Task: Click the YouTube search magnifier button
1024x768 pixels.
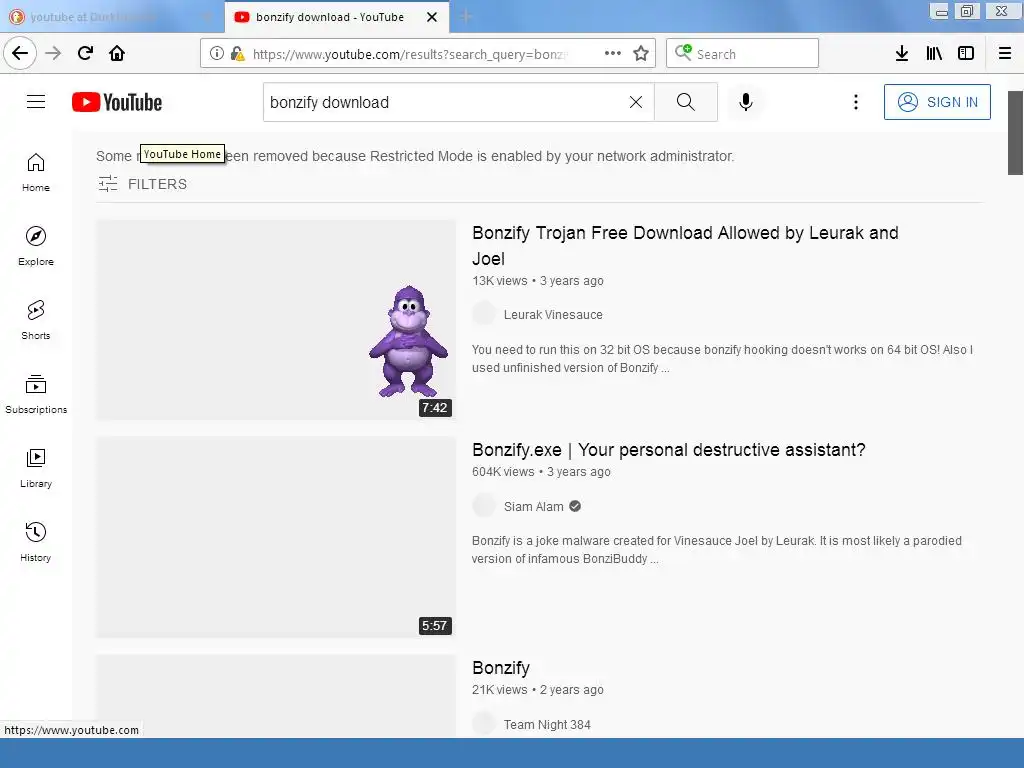Action: [x=686, y=102]
